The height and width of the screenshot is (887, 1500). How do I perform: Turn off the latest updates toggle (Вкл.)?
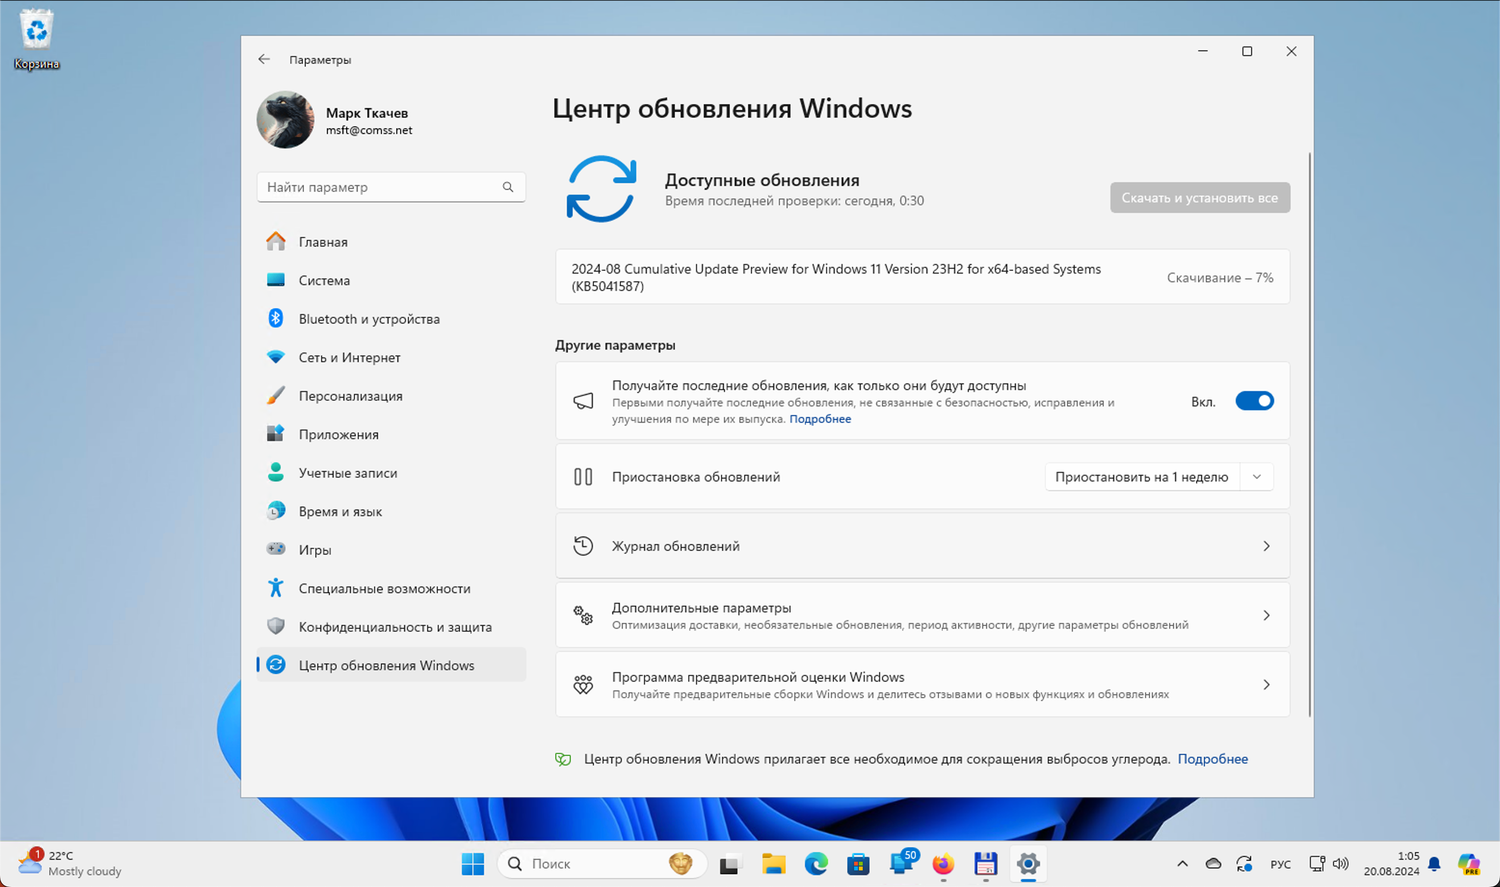[1254, 401]
